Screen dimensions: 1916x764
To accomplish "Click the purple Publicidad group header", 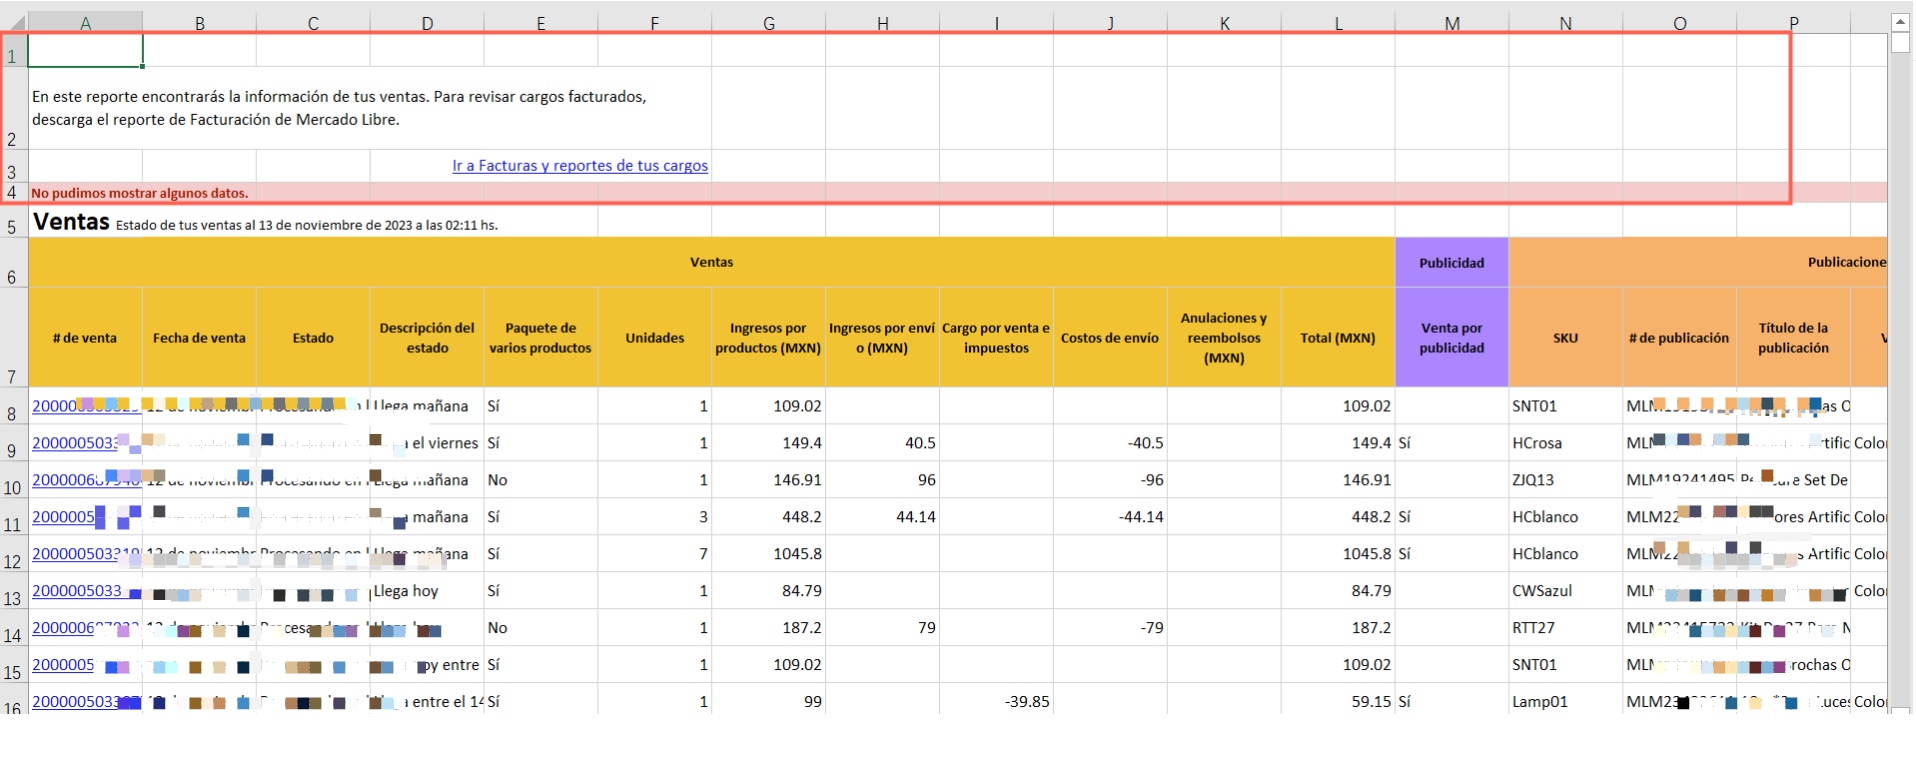I will pyautogui.click(x=1451, y=263).
